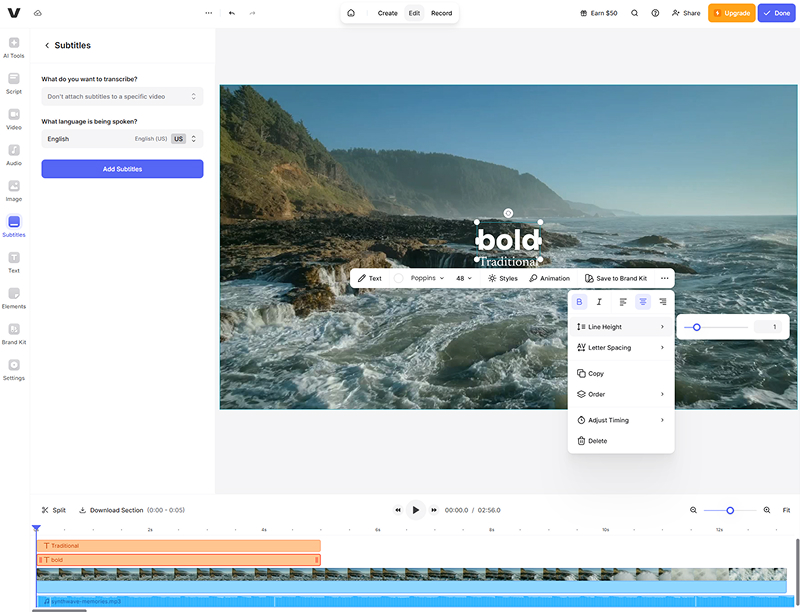The width and height of the screenshot is (800, 612).
Task: Select the Traditional clip on the timeline
Action: coord(178,546)
